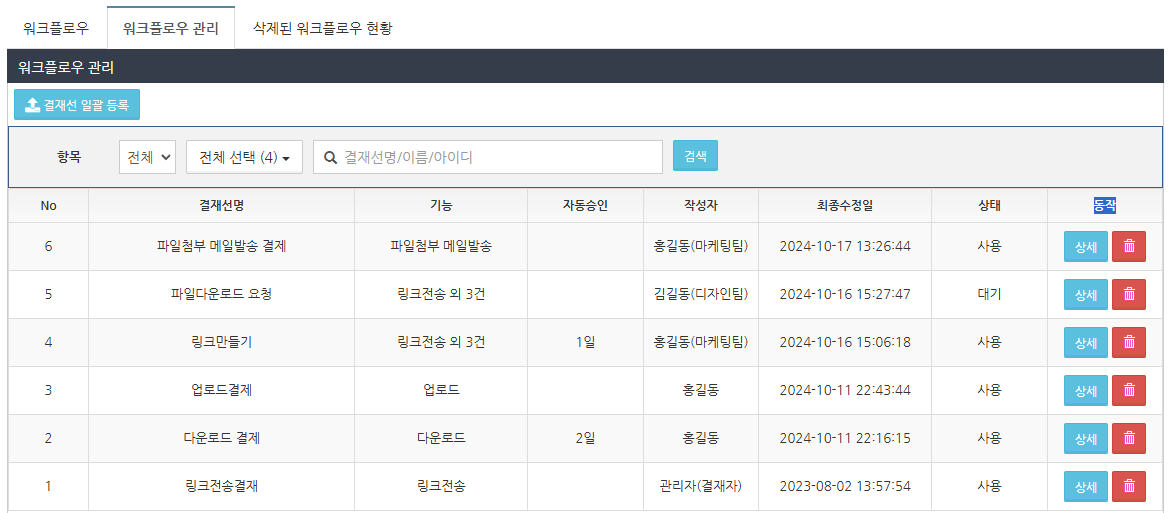Delete the 파일다운로드 요청 workflow via trash icon
Image resolution: width=1169 pixels, height=513 pixels.
[1129, 294]
